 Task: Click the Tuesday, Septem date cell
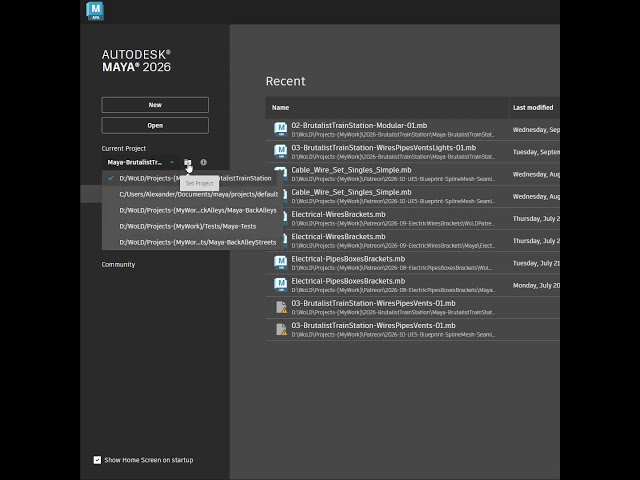536,152
